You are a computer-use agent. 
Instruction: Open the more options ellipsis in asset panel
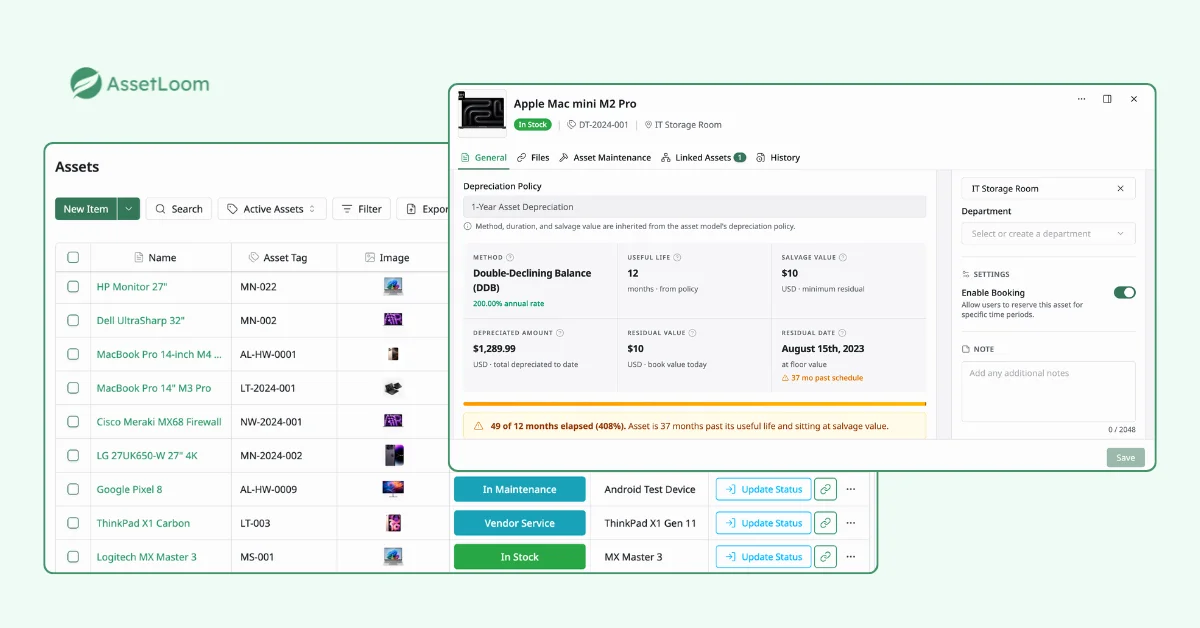1081,99
